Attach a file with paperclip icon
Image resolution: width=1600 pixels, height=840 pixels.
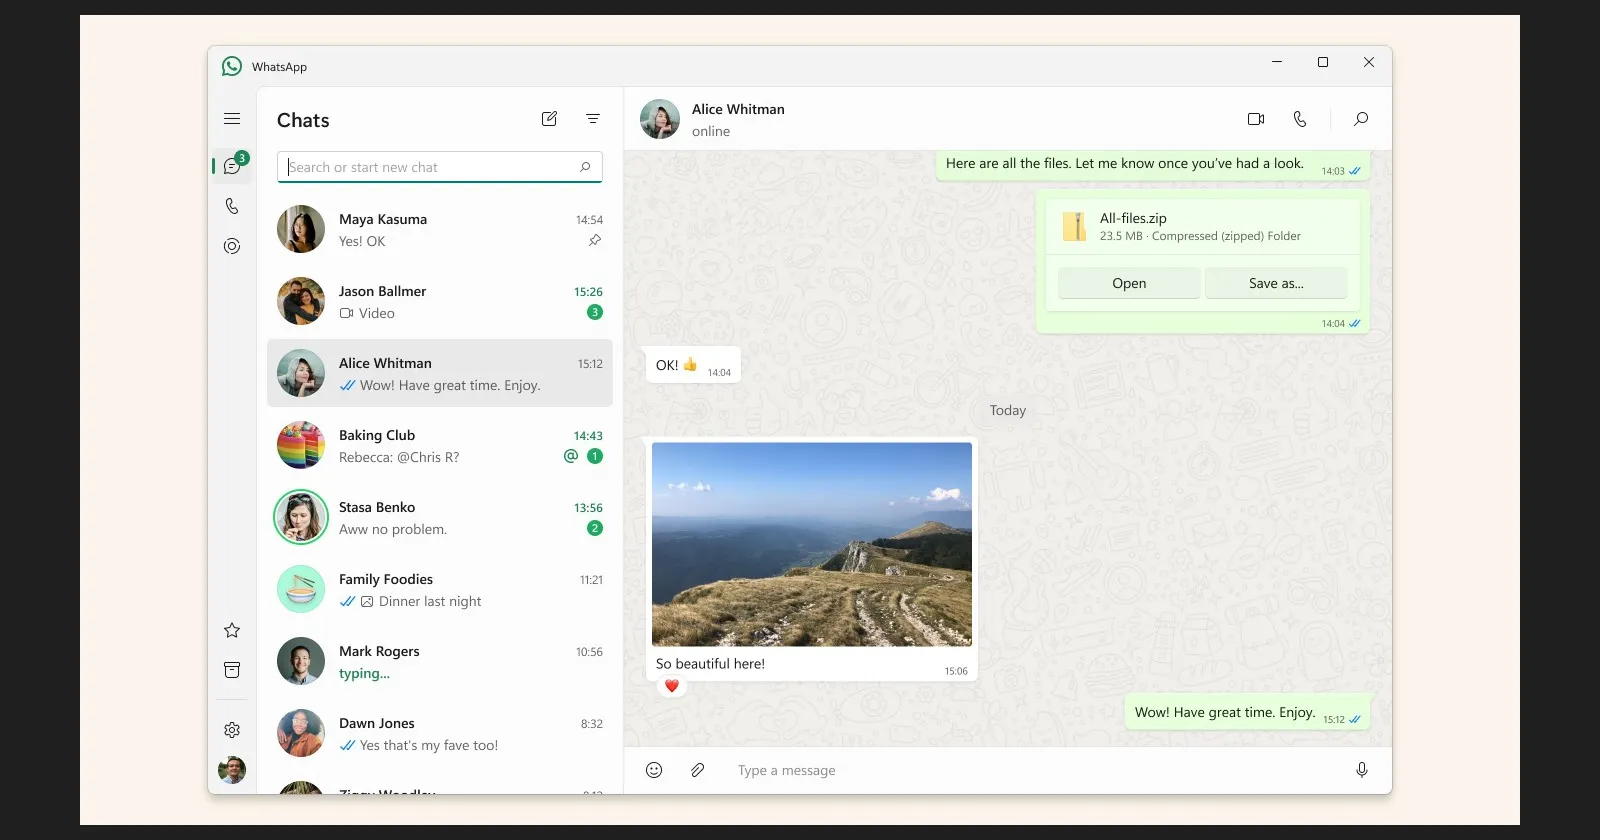pyautogui.click(x=698, y=770)
